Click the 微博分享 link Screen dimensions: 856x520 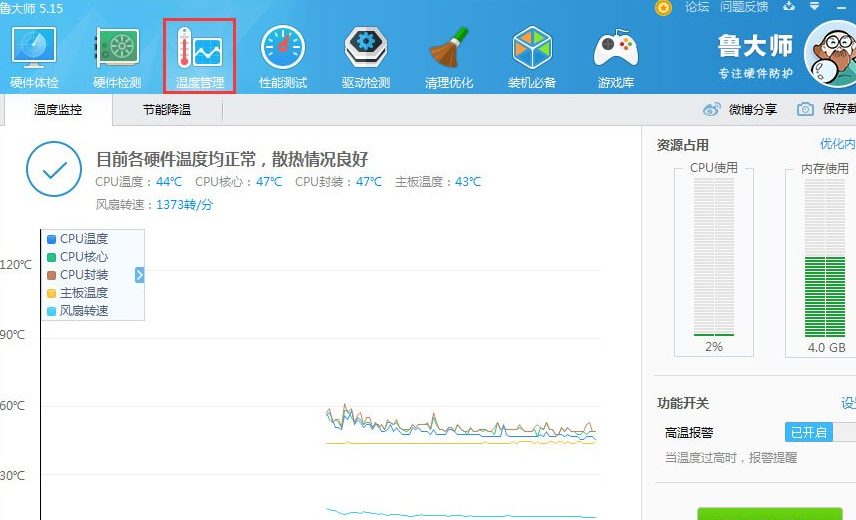coord(753,110)
